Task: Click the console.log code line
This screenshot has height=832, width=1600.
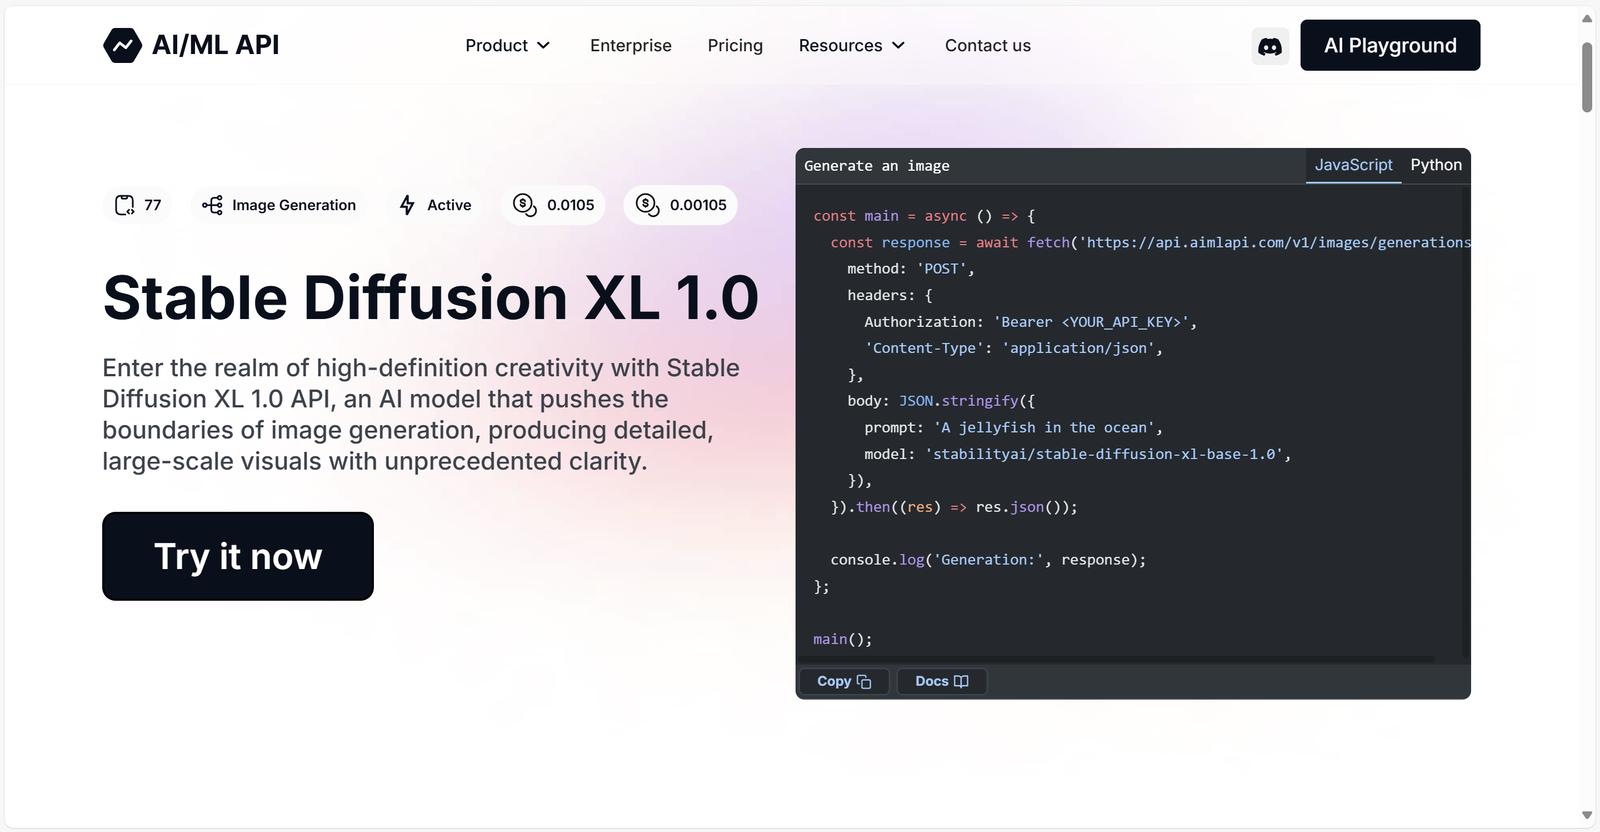Action: tap(988, 560)
